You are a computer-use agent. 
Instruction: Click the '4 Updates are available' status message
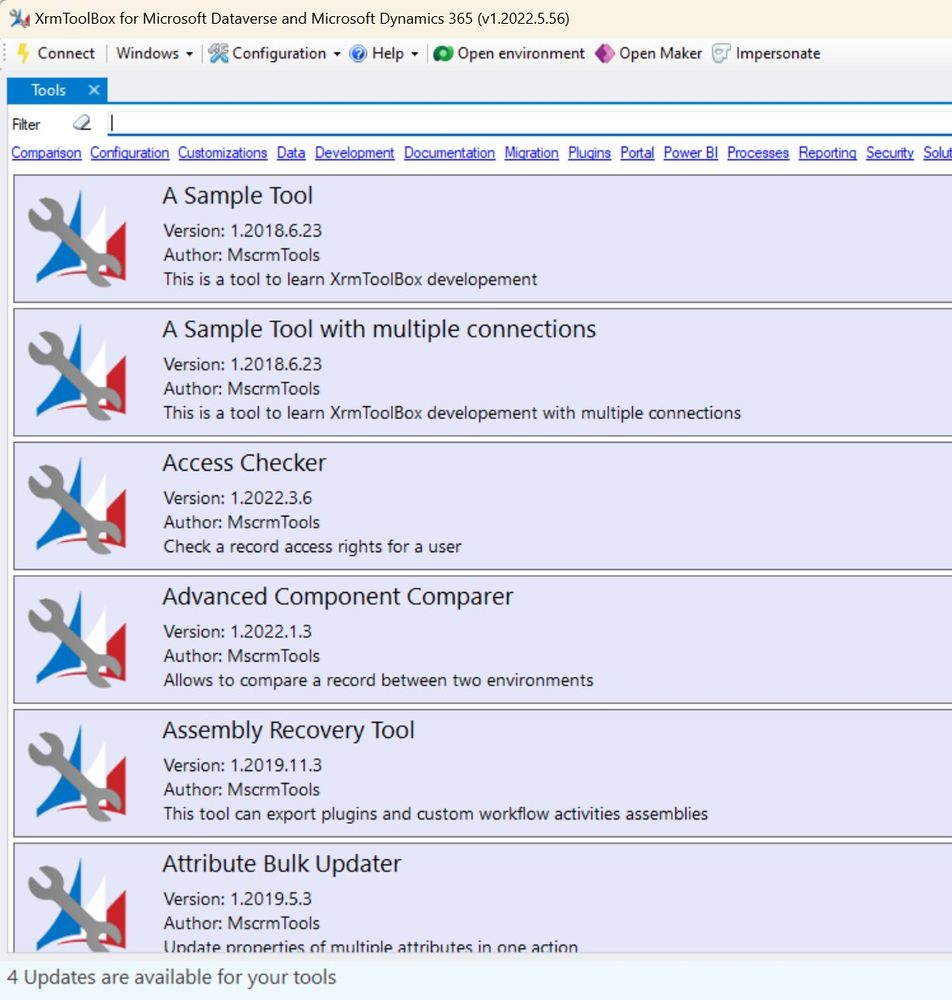click(x=172, y=977)
